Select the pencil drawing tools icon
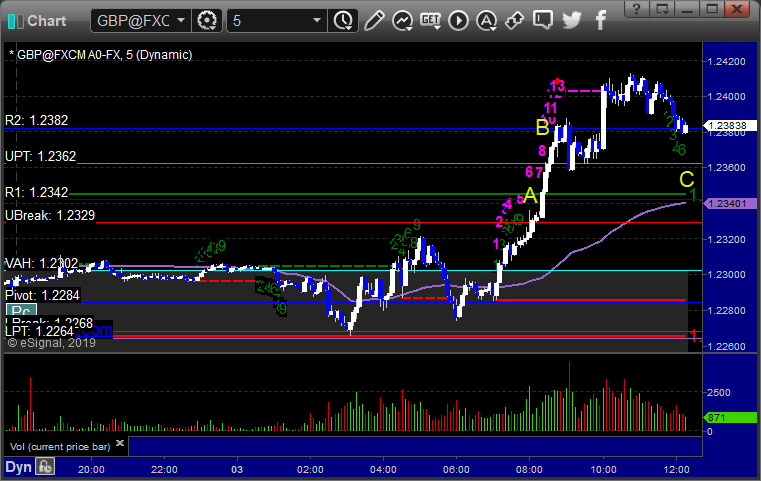Image resolution: width=761 pixels, height=481 pixels. point(374,21)
